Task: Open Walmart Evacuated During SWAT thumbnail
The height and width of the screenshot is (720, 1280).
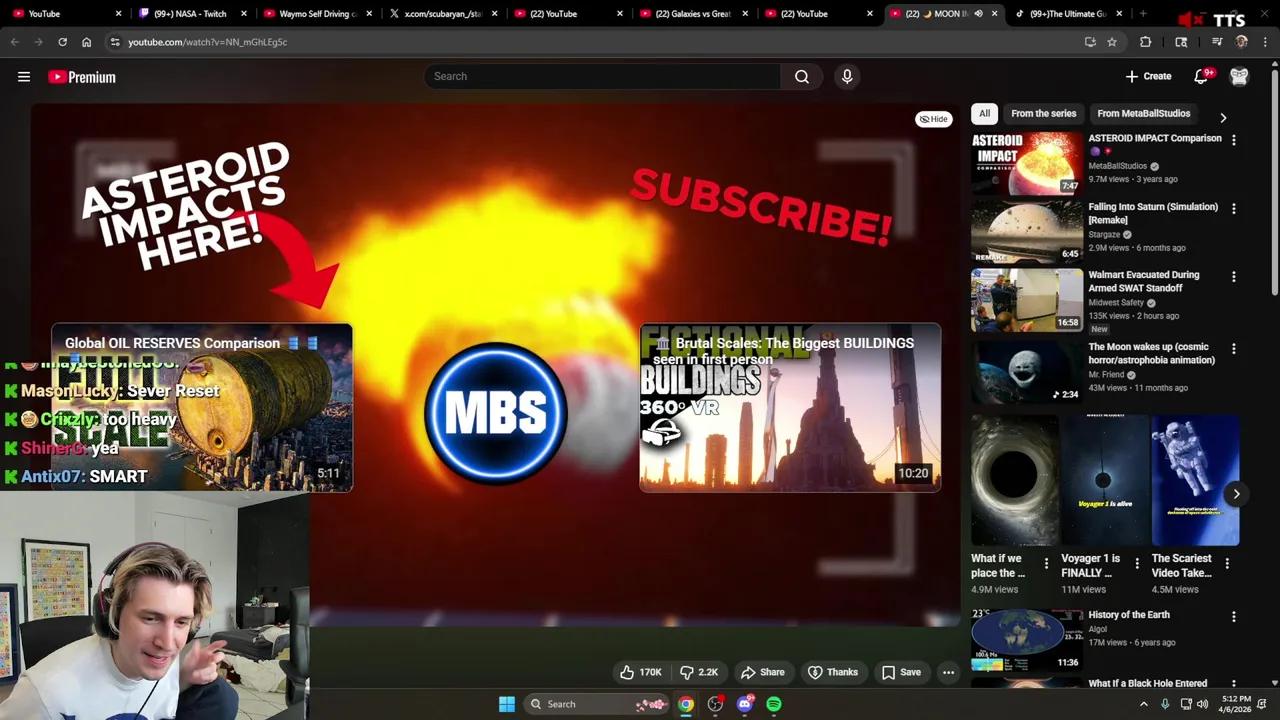Action: [x=1027, y=300]
